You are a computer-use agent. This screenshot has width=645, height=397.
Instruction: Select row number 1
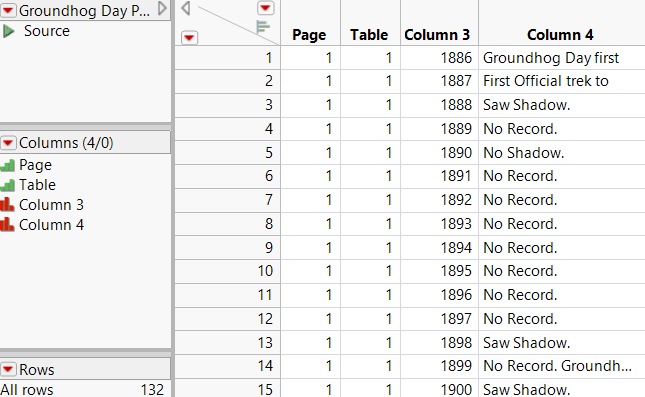coord(227,58)
